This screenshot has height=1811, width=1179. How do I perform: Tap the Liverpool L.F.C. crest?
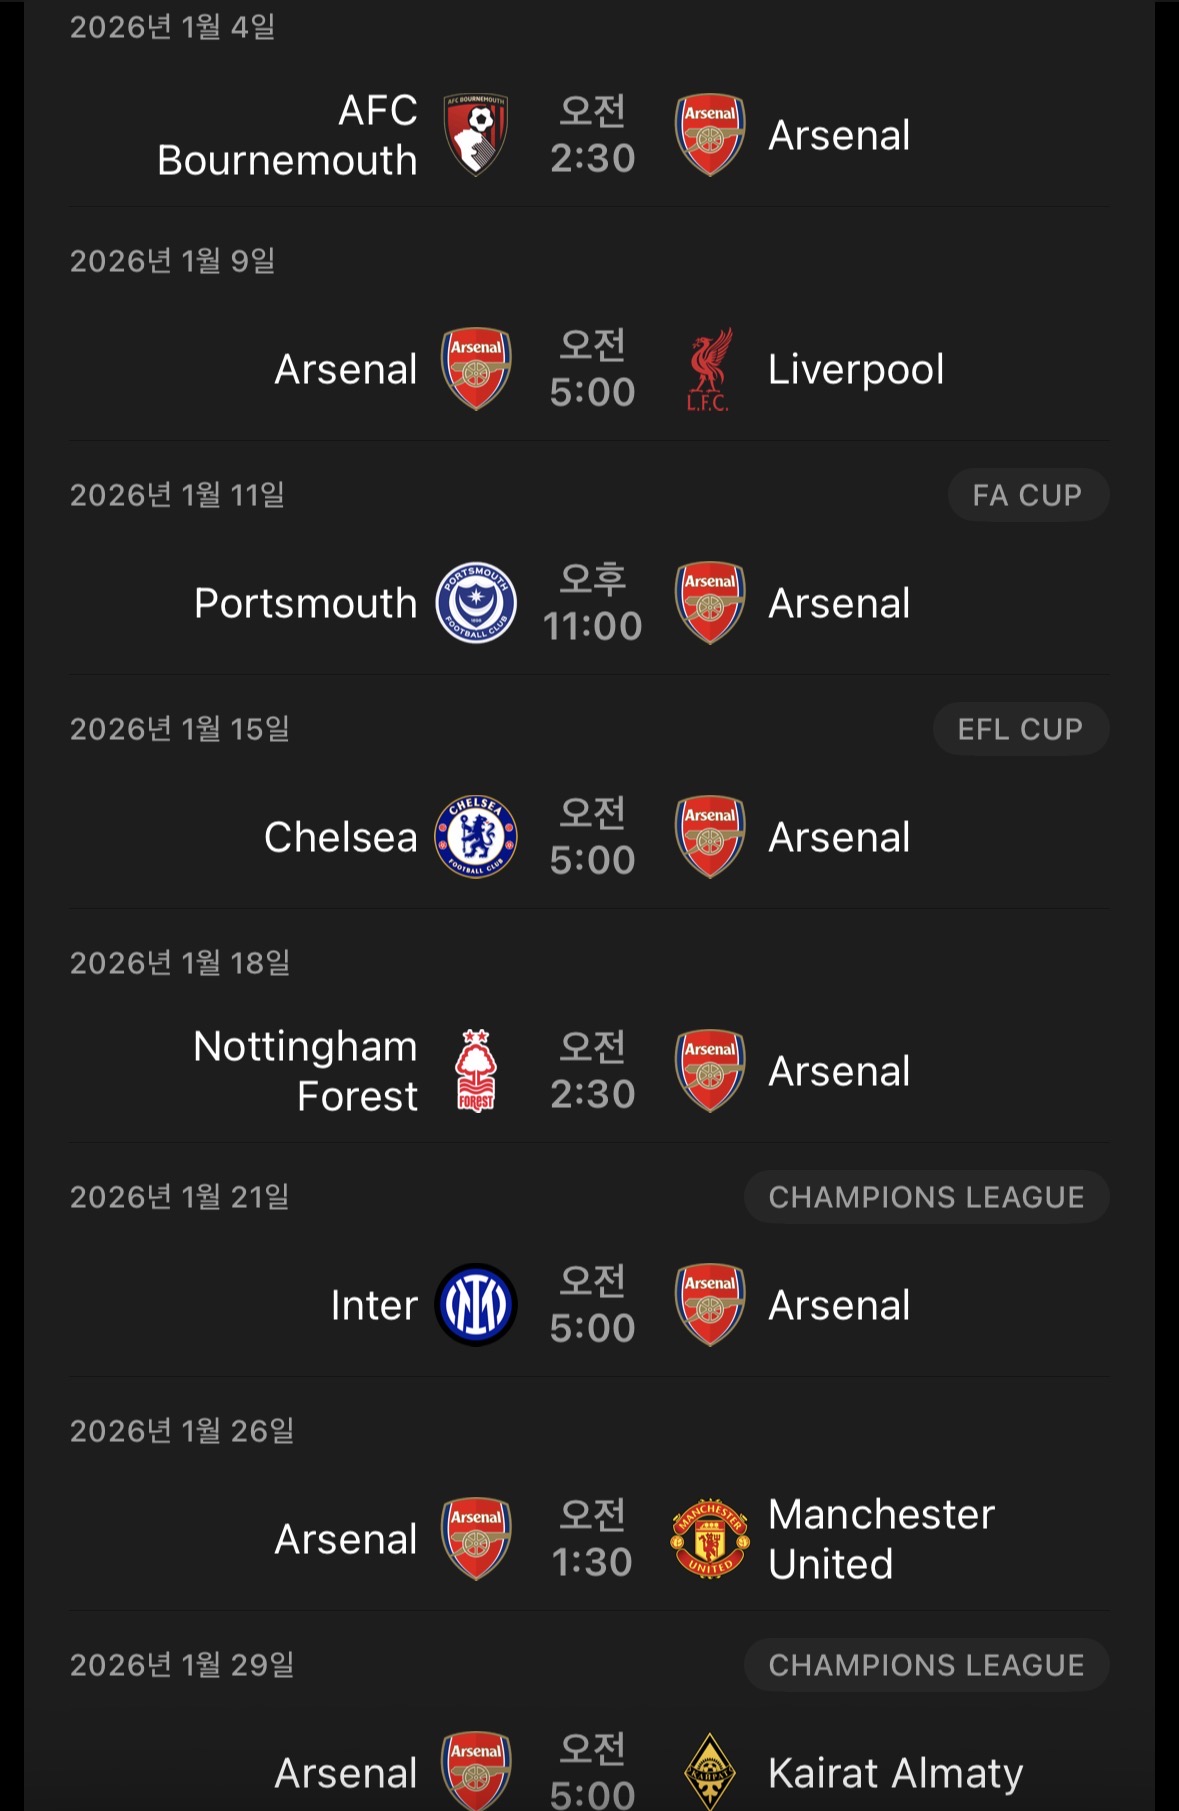click(709, 370)
